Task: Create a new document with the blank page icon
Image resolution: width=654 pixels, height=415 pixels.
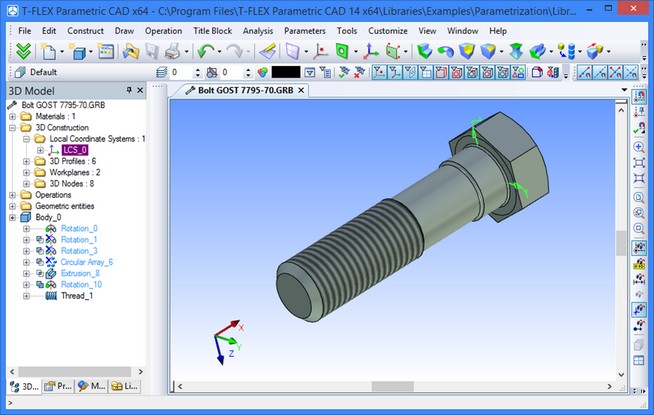Action: (x=48, y=51)
